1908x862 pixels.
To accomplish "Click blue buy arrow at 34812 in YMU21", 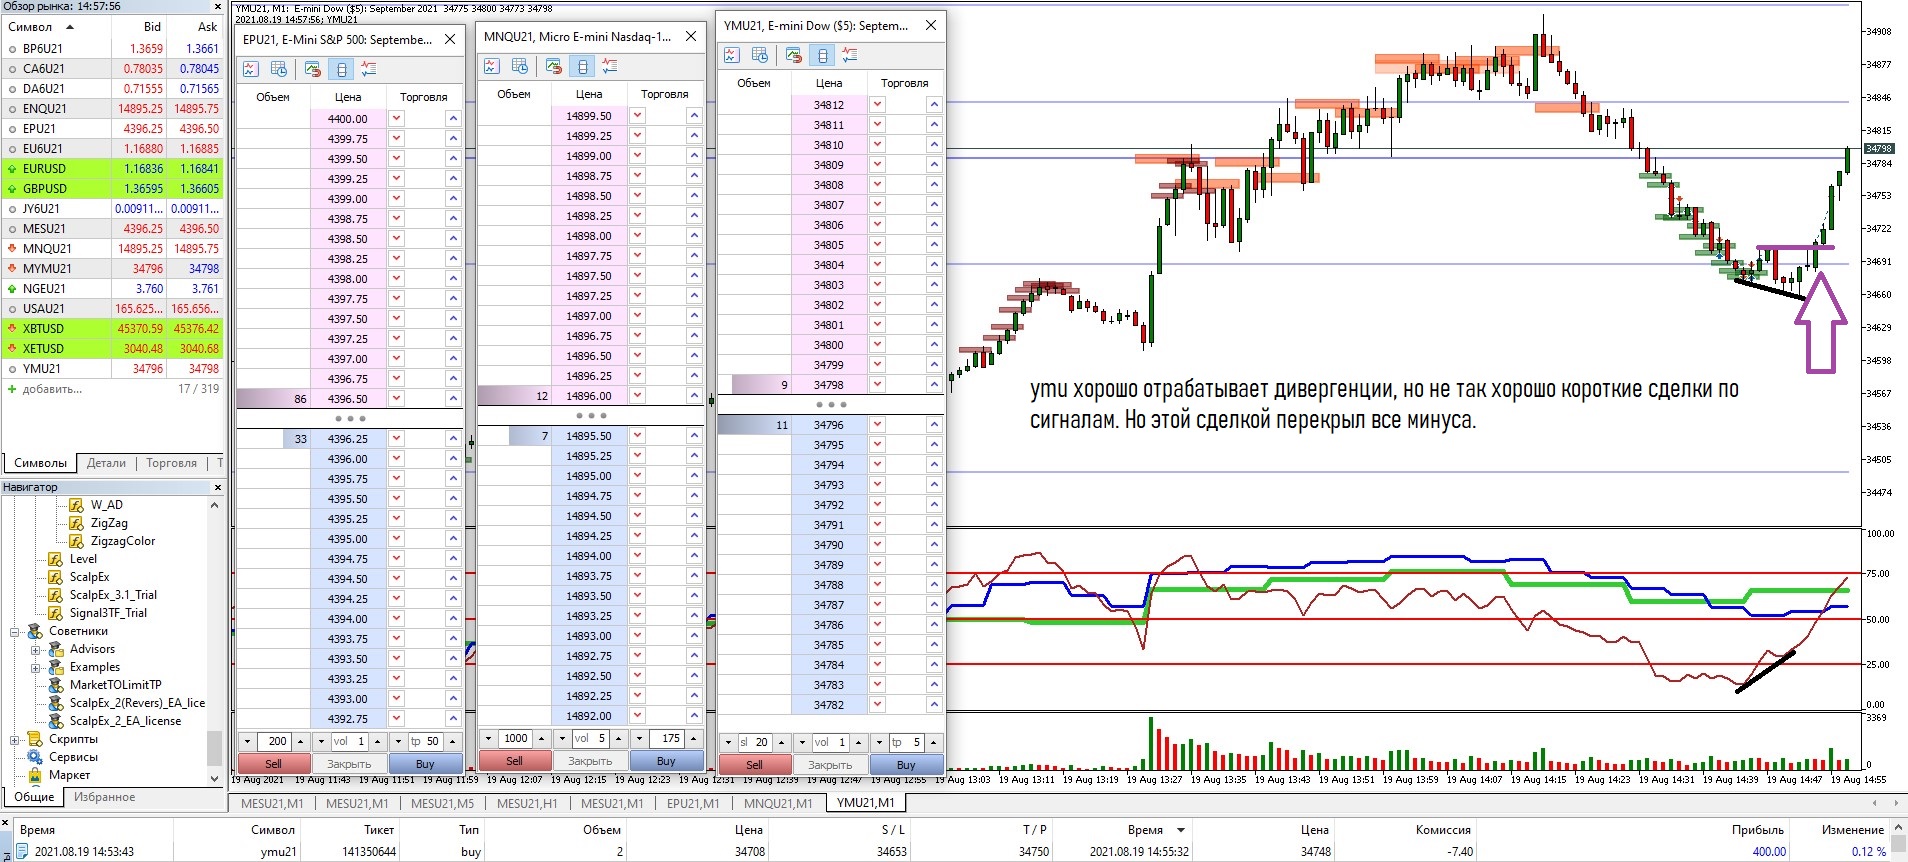I will 934,105.
